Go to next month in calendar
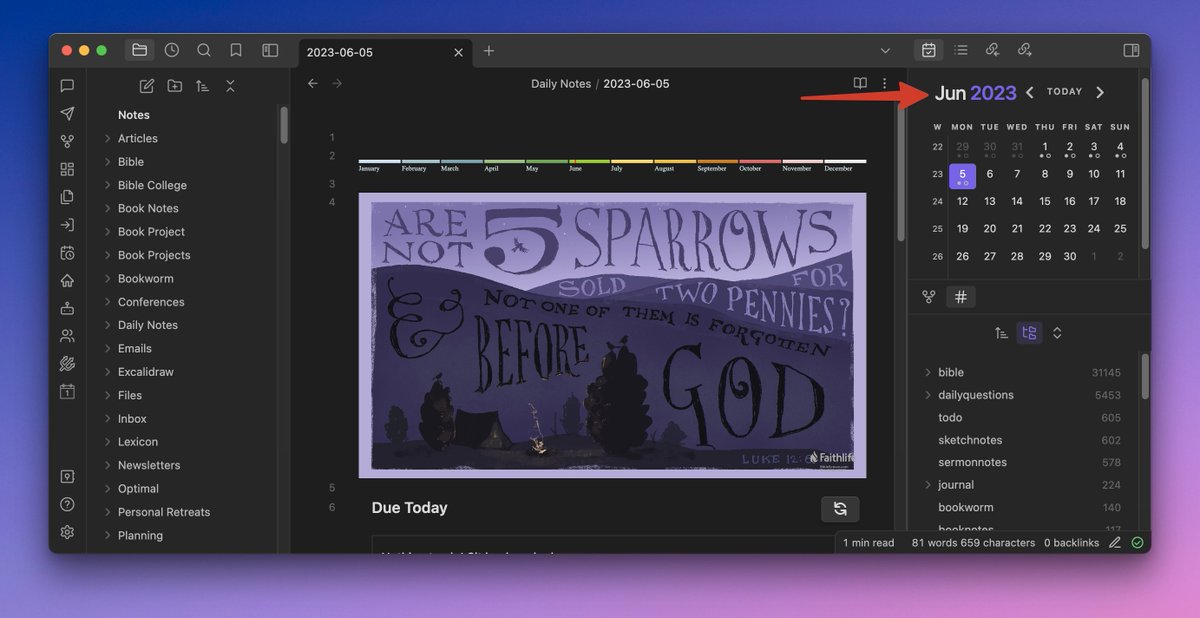This screenshot has width=1200, height=618. (x=1100, y=92)
